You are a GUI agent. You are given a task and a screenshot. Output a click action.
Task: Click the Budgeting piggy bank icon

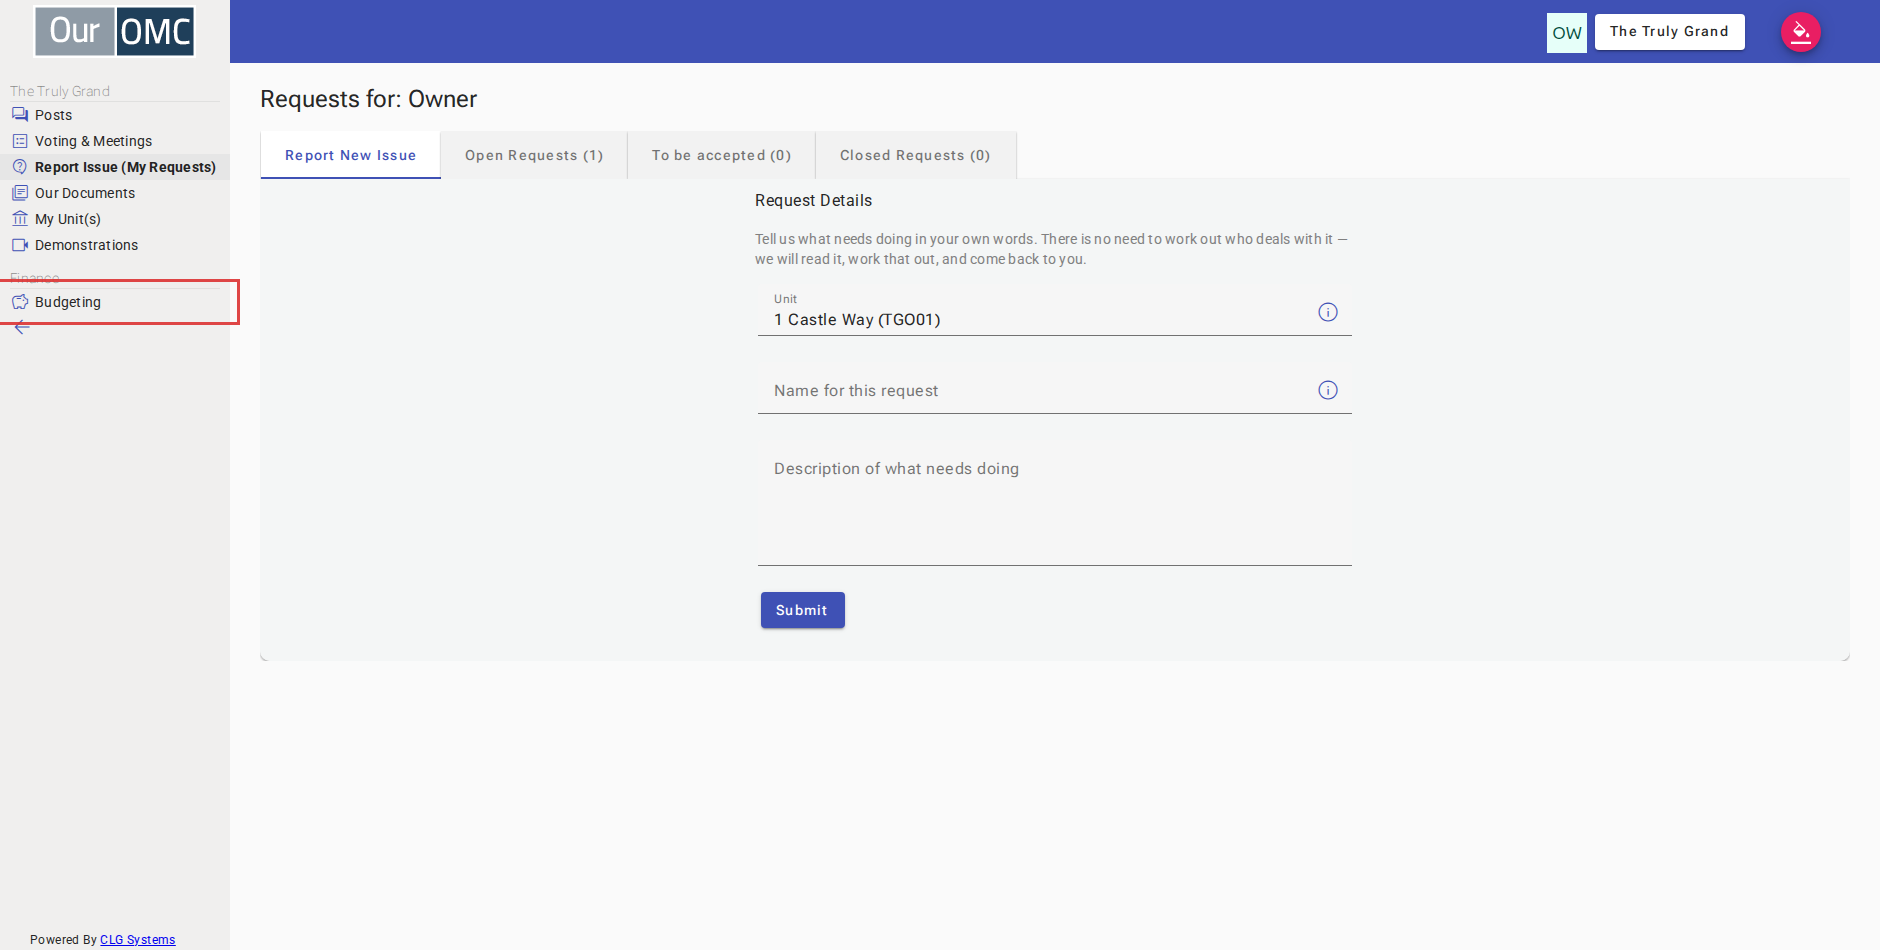click(x=20, y=302)
